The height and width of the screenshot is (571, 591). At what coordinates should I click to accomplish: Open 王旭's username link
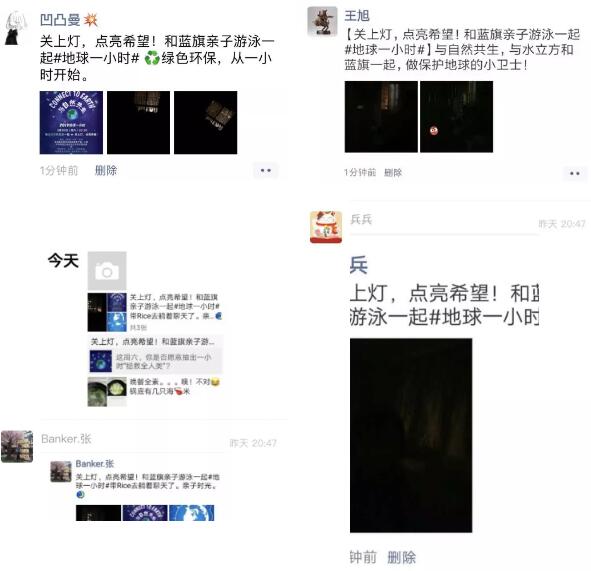(x=357, y=16)
